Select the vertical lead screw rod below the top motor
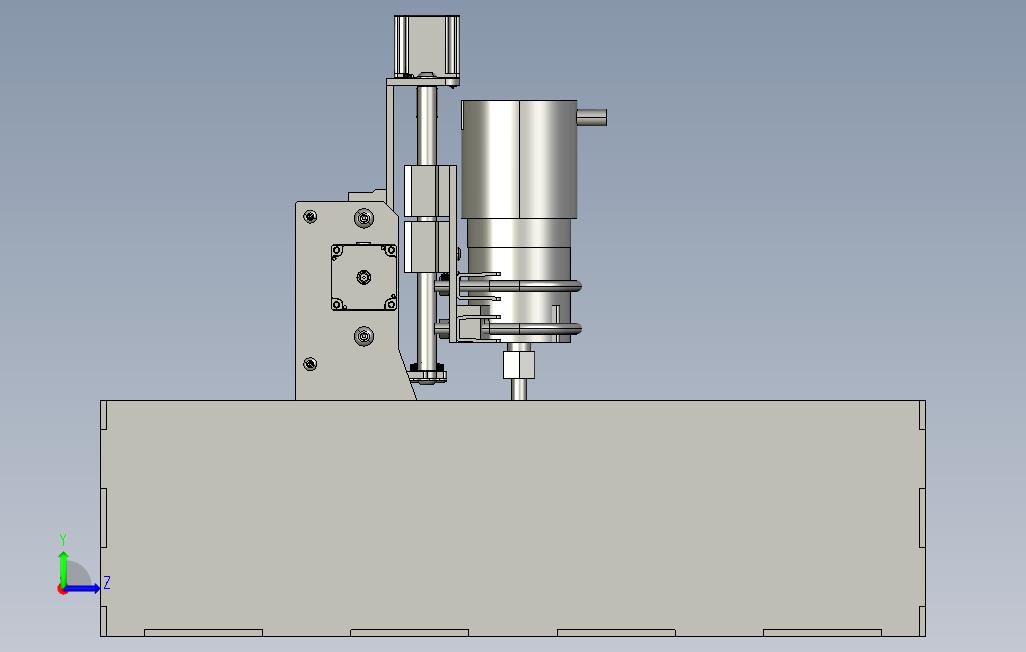This screenshot has width=1026, height=652. click(427, 124)
